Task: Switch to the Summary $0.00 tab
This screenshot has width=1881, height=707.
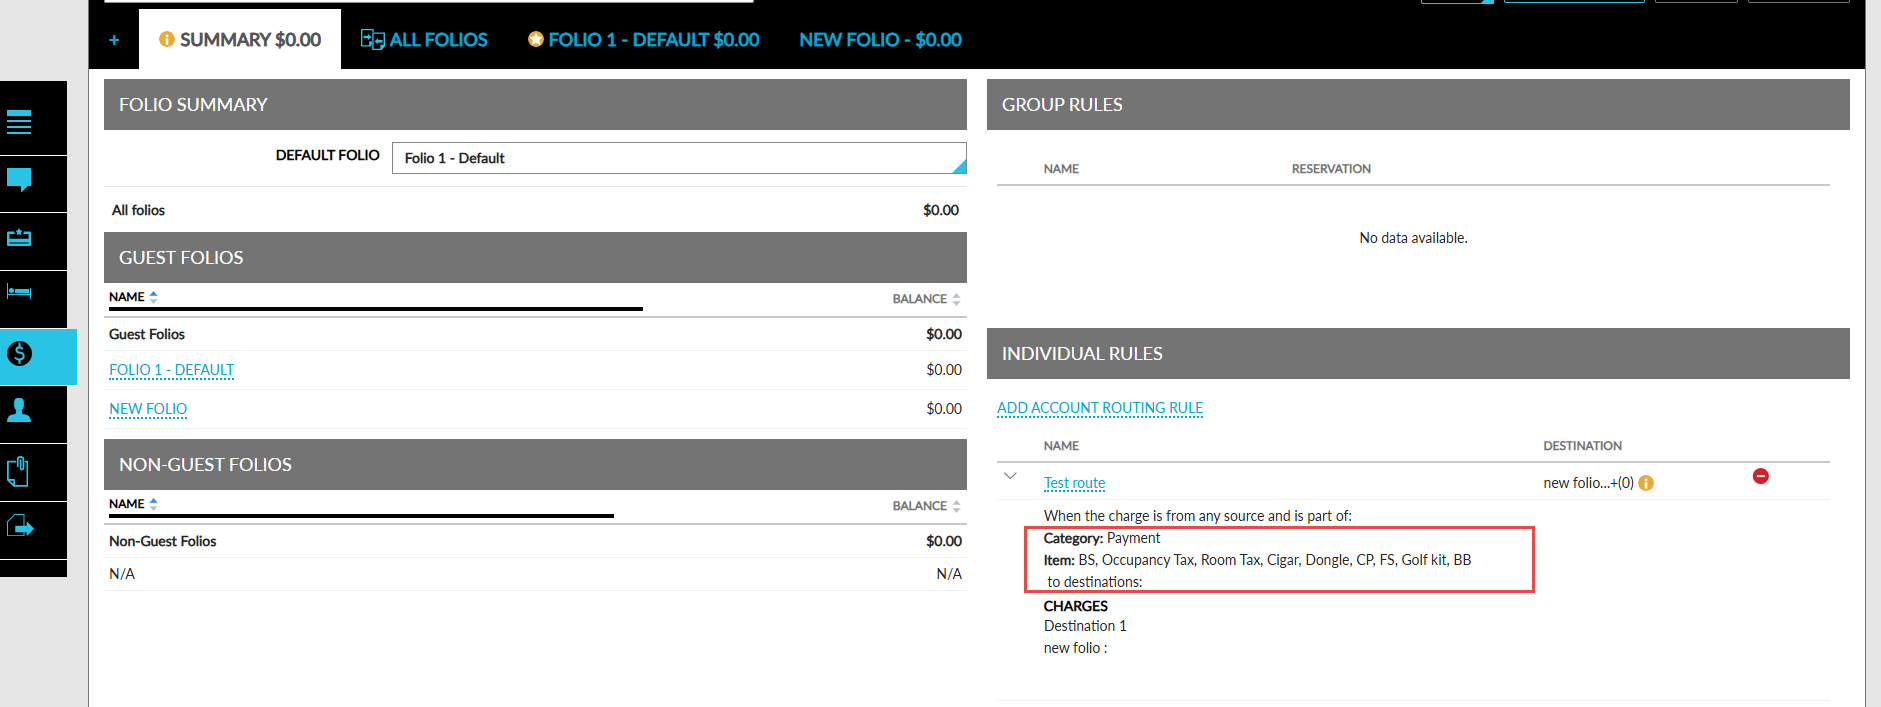Action: (x=240, y=40)
